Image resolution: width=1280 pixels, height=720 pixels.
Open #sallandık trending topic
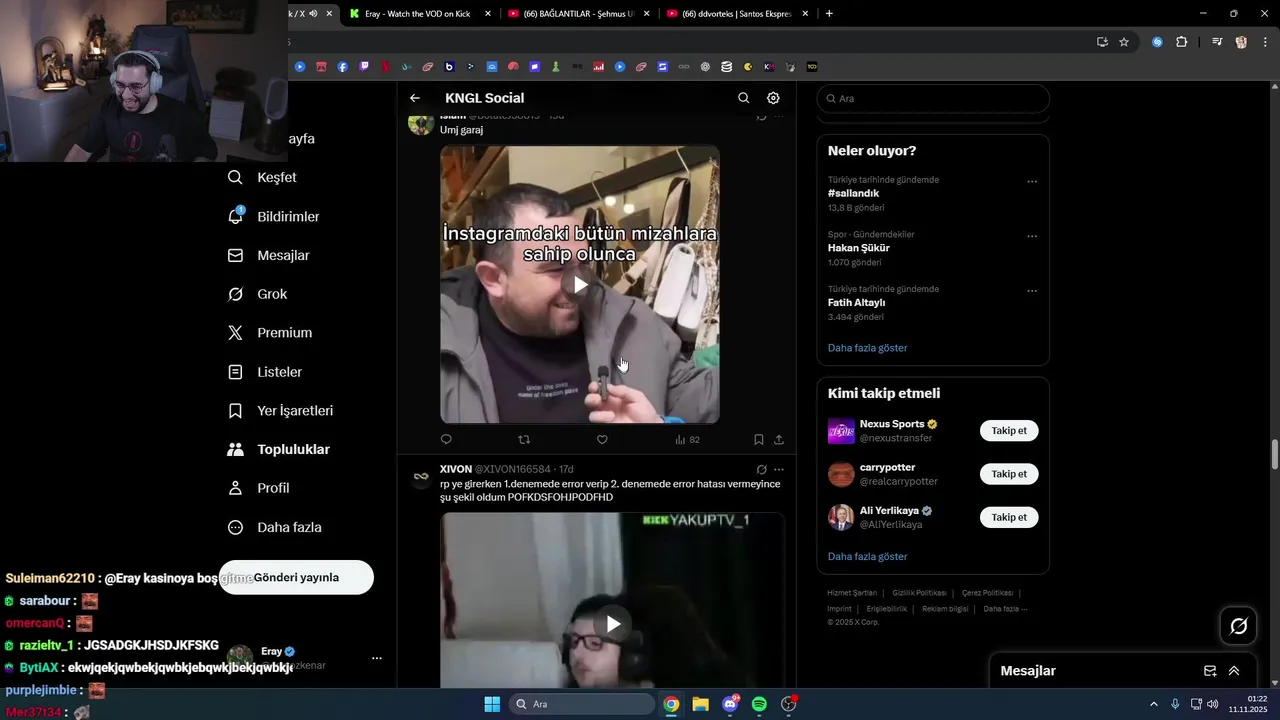[853, 193]
